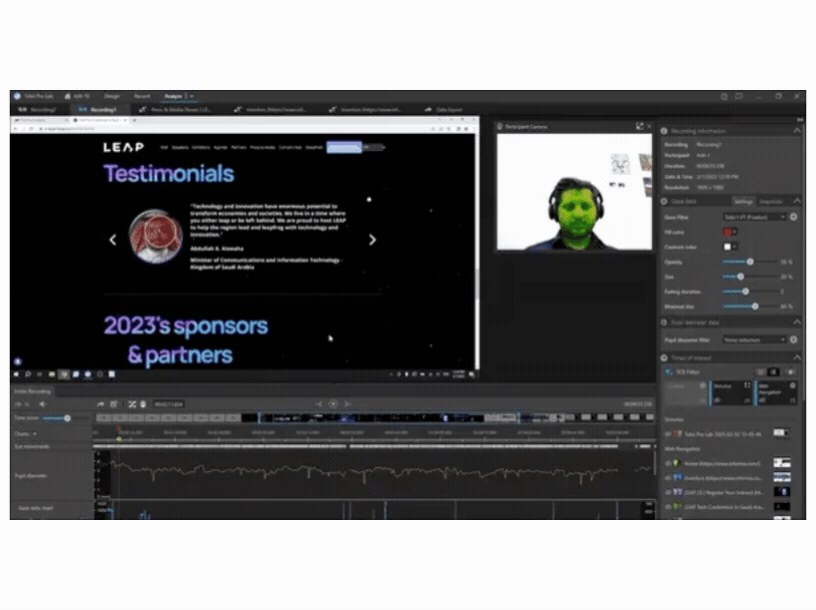Open the Gaze Filter dropdown
Screen dimensions: 816x610
tap(754, 217)
